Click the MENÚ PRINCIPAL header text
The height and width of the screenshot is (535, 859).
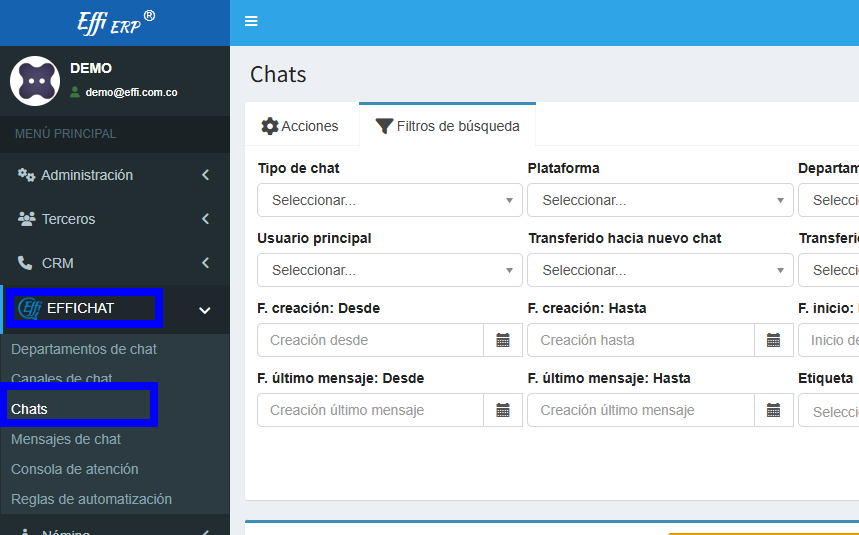(65, 134)
